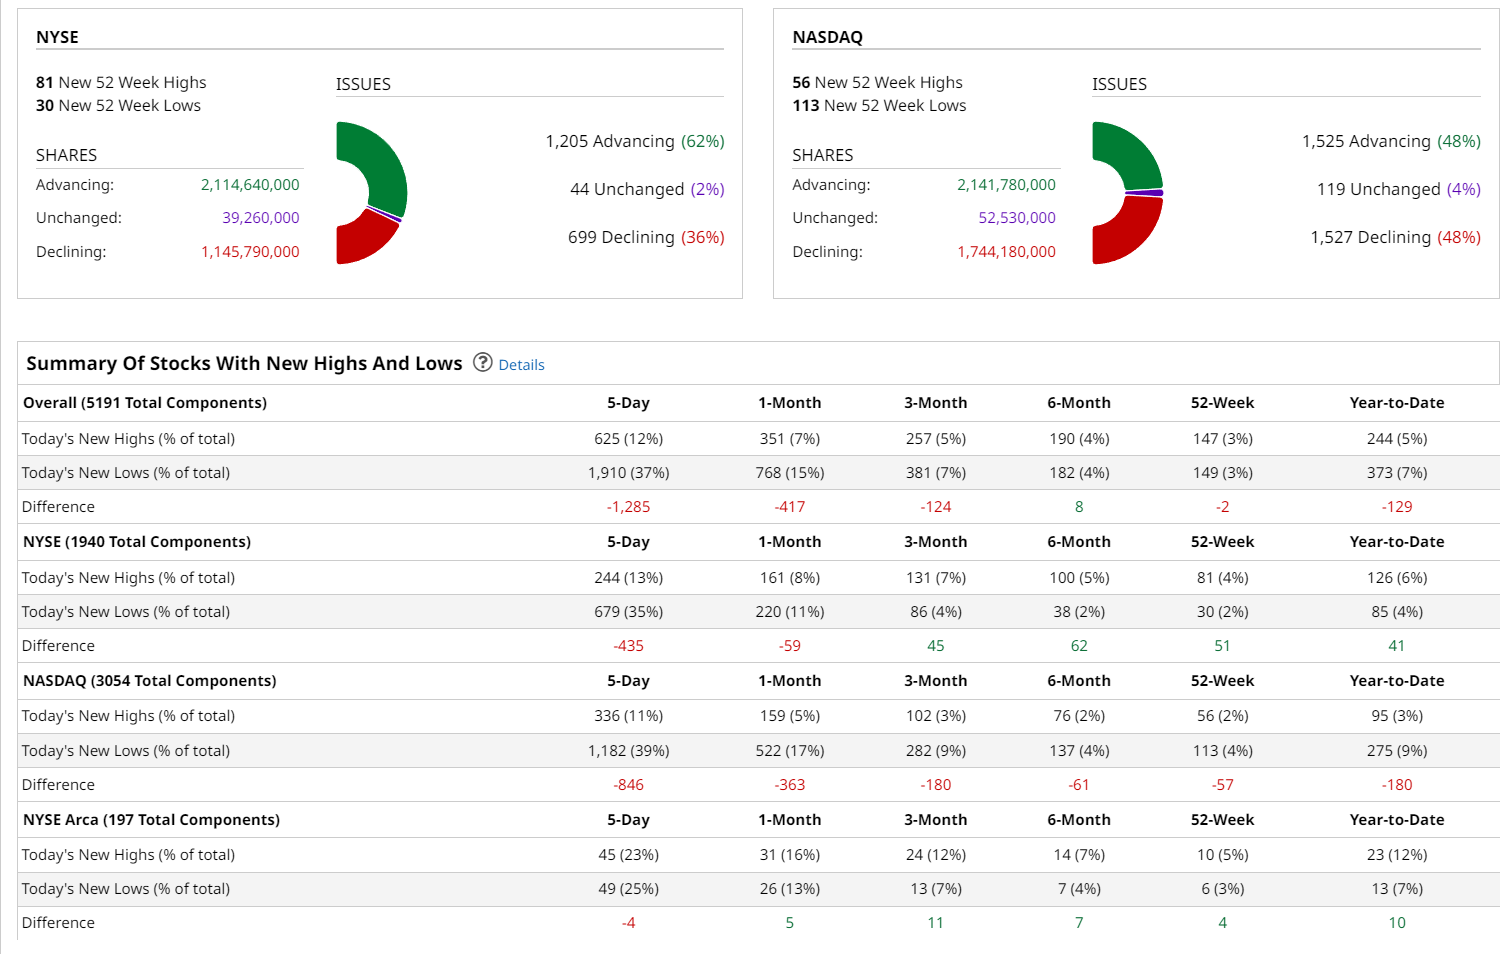Click Overall 5-Day difference '-1,285'
1503x954 pixels.
628,507
